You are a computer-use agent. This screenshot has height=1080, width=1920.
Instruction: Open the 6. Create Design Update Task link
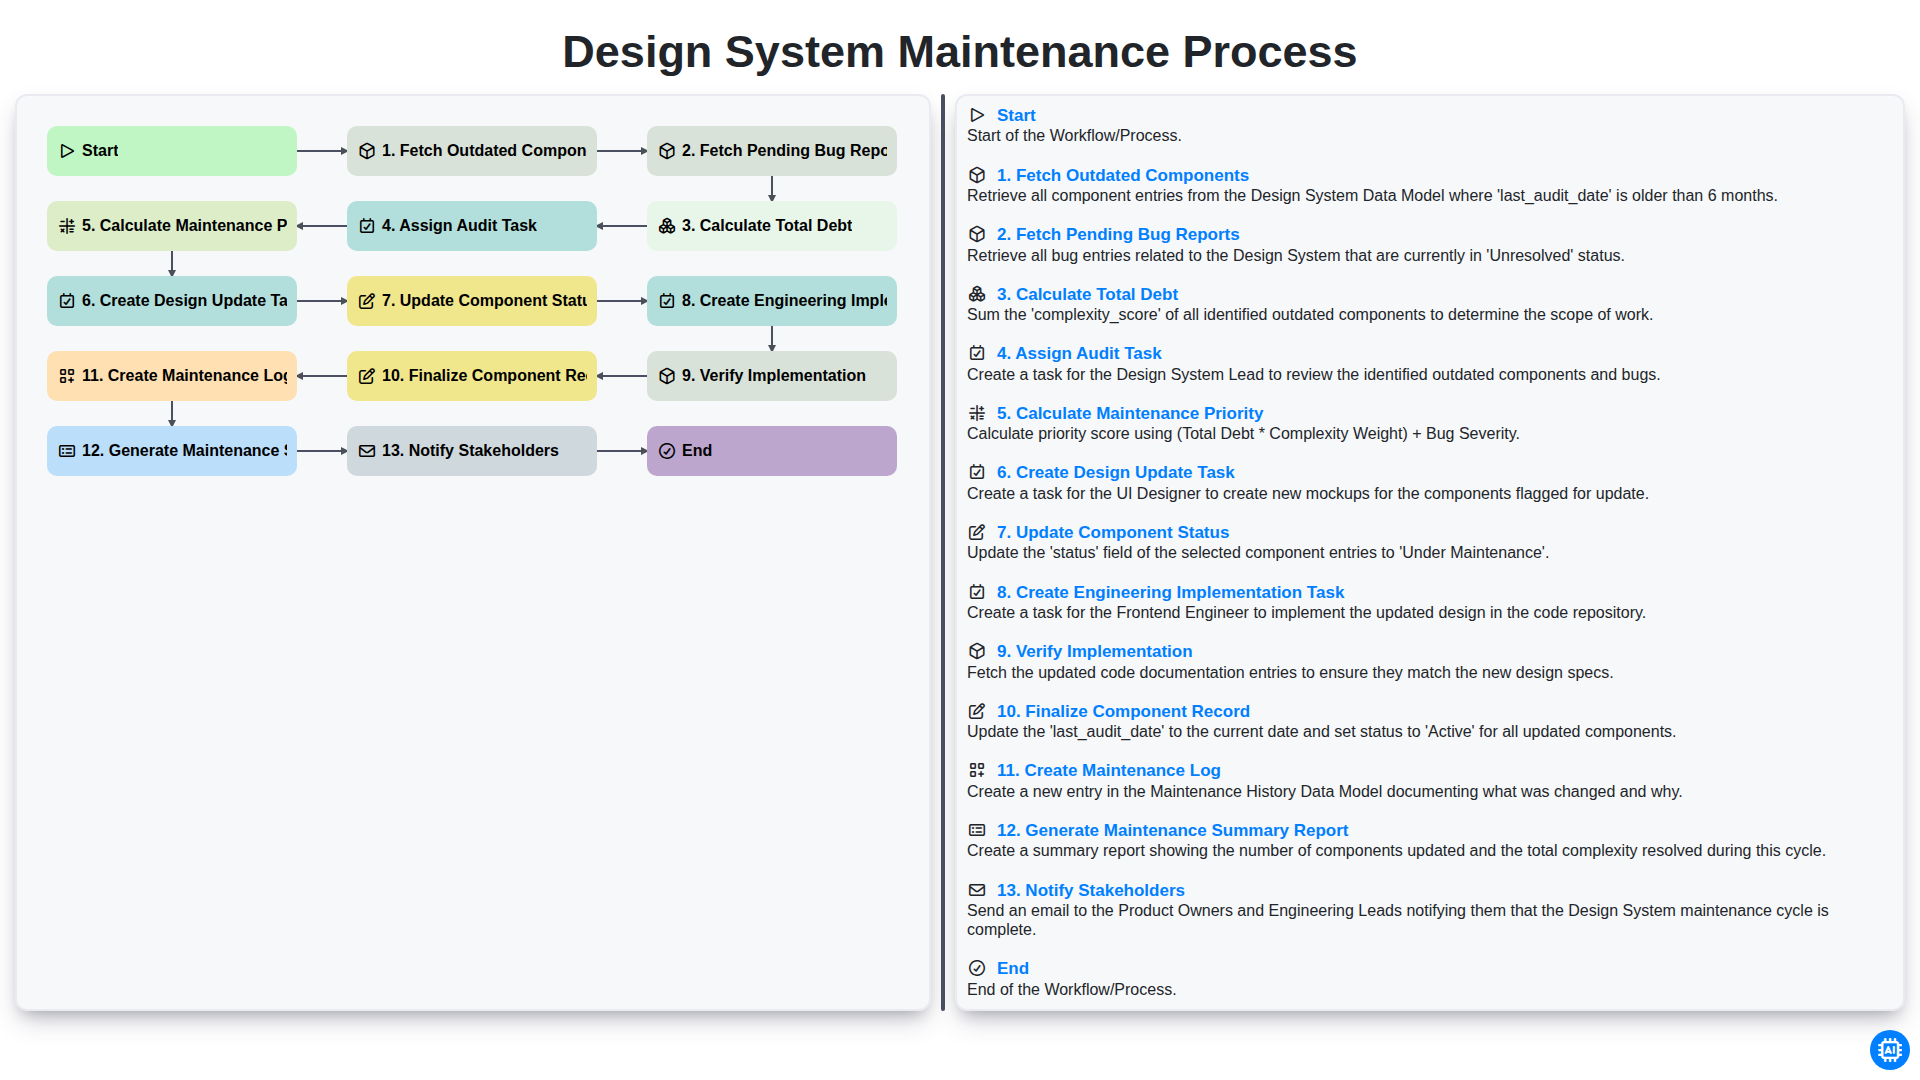[x=1116, y=472]
